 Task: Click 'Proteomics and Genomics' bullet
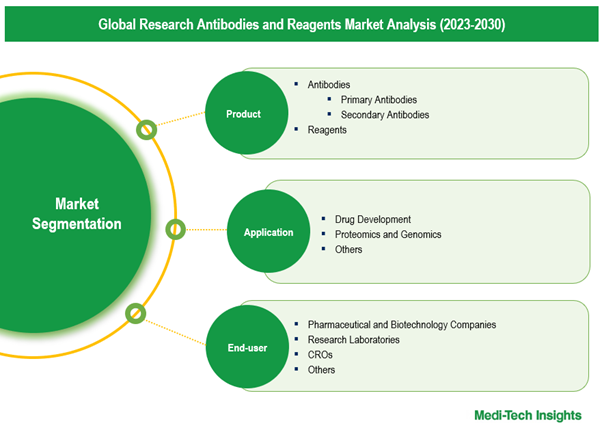pos(388,234)
